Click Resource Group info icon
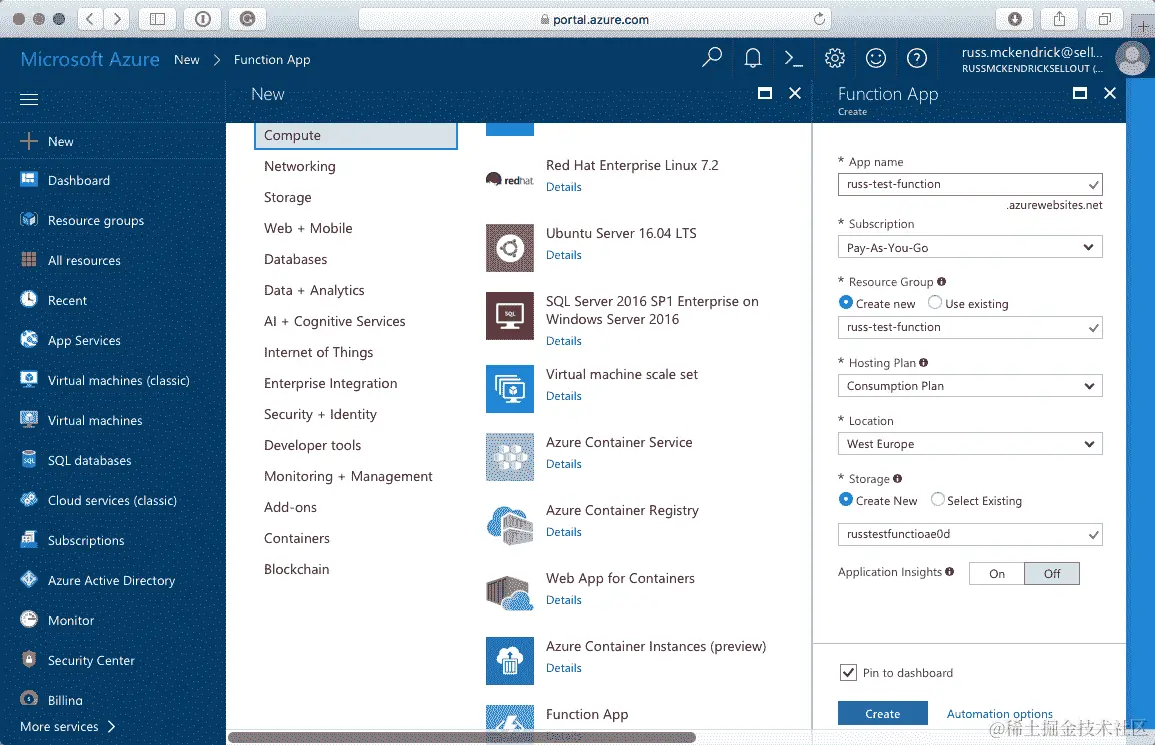 coord(941,281)
